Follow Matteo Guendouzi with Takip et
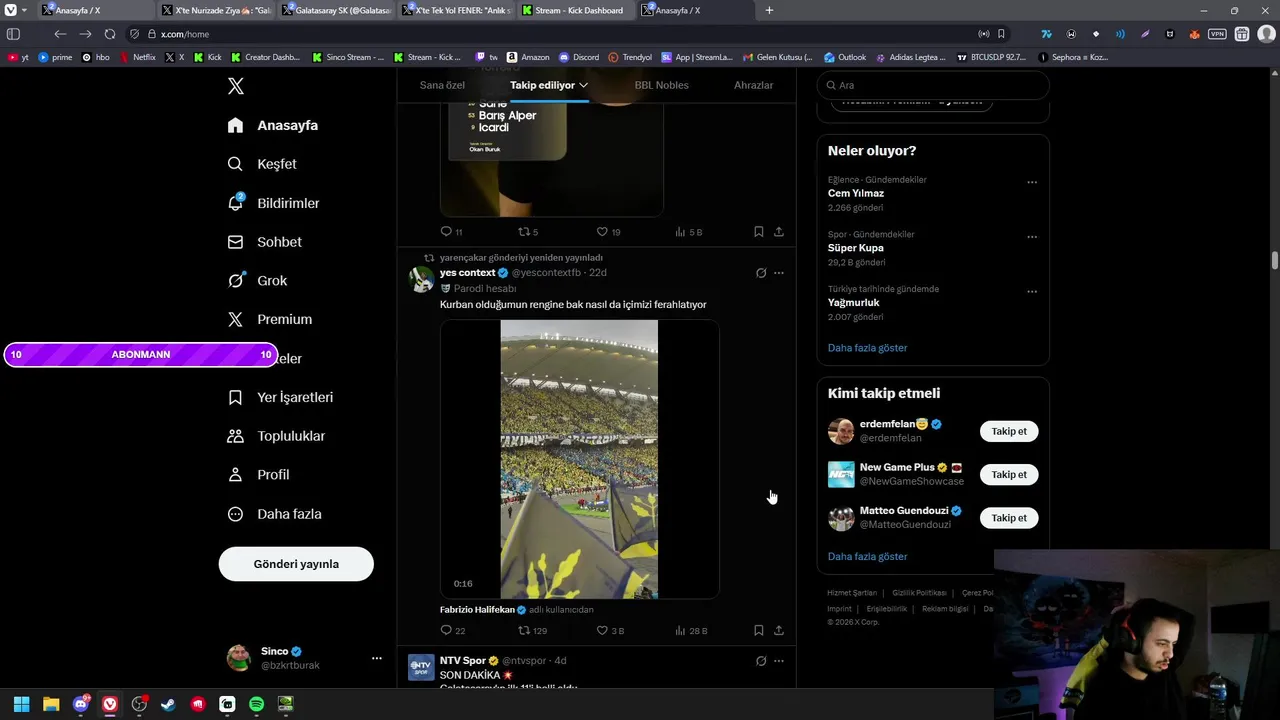The image size is (1280, 720). tap(1009, 518)
